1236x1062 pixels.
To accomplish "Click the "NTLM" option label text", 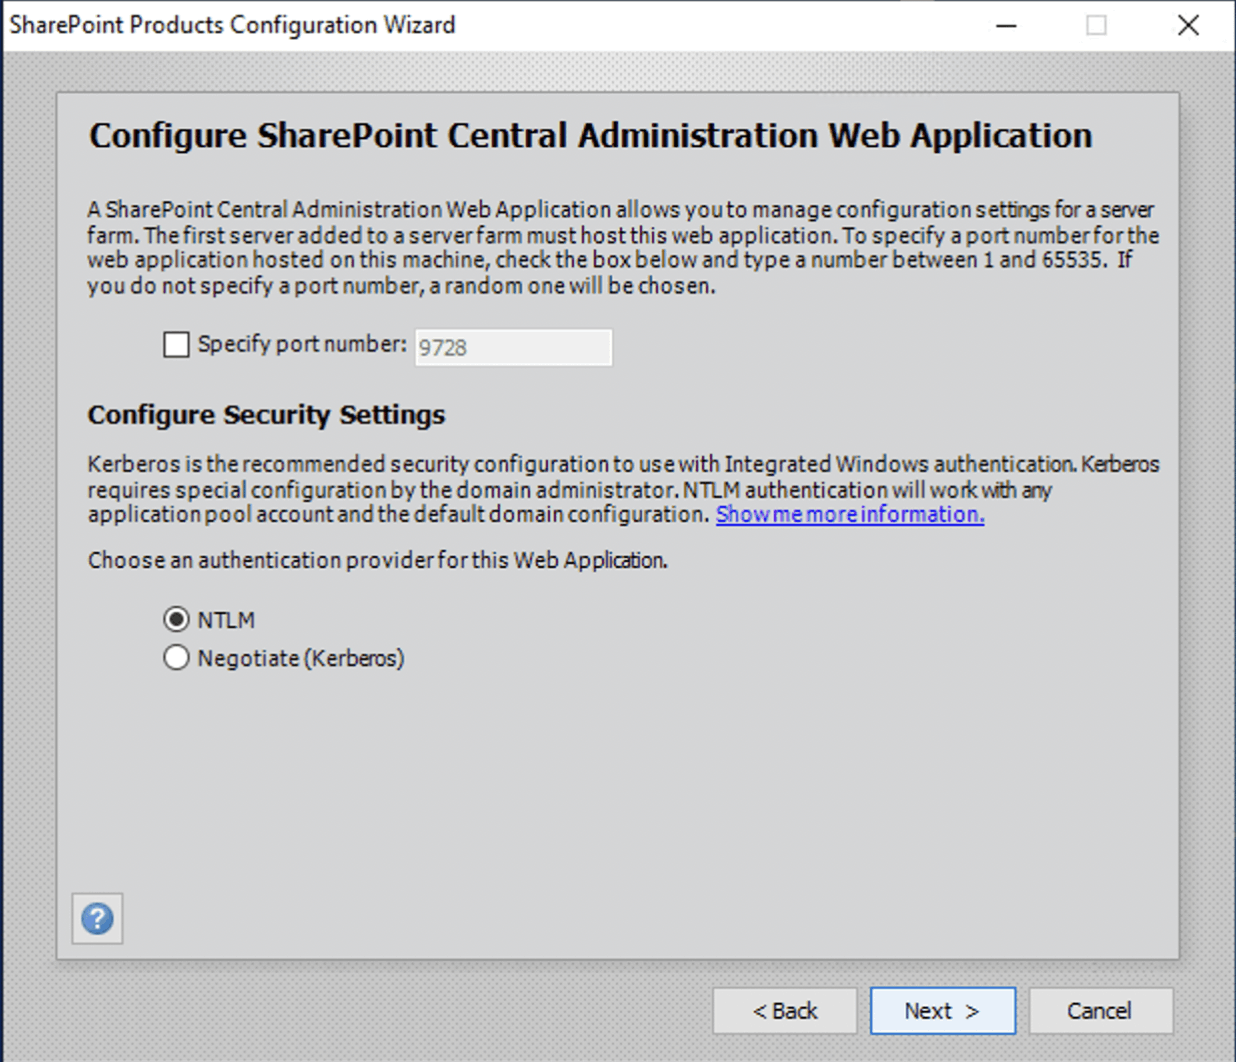I will click(226, 620).
